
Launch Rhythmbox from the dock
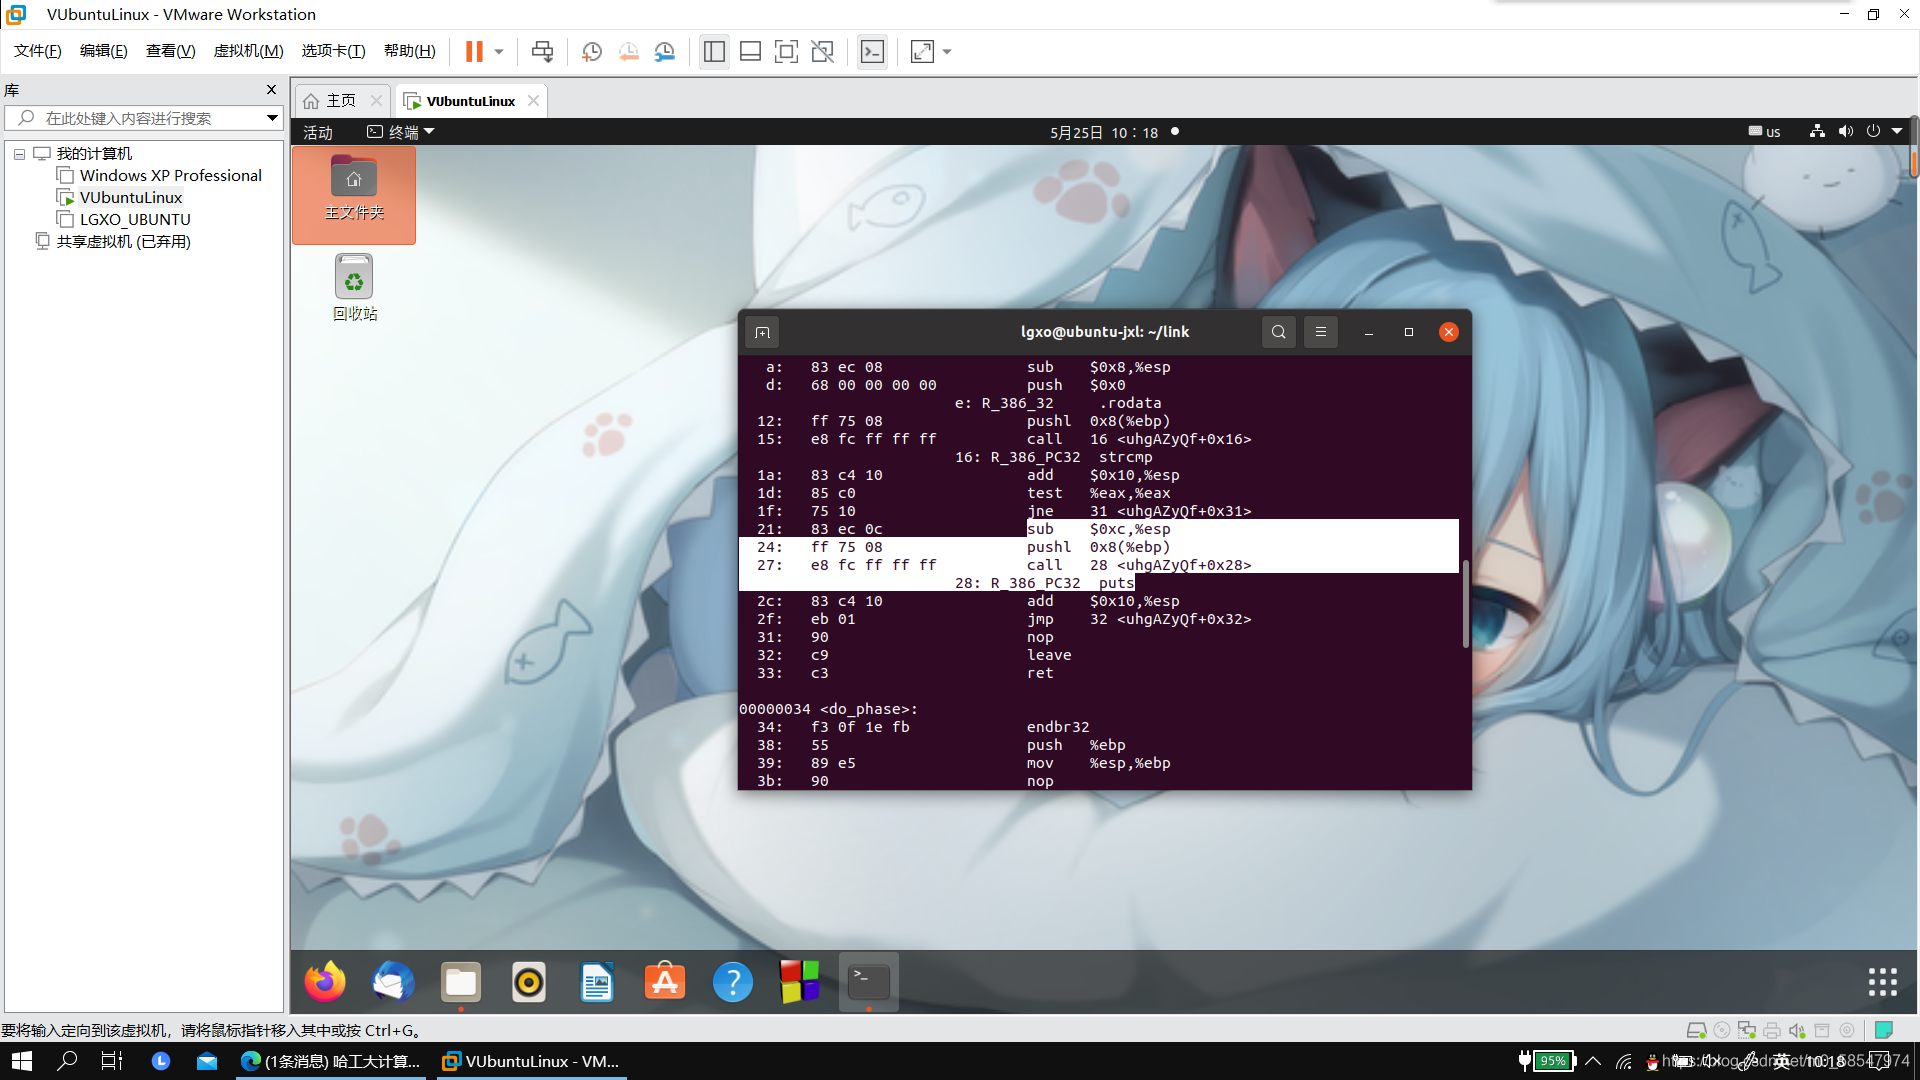click(x=529, y=982)
